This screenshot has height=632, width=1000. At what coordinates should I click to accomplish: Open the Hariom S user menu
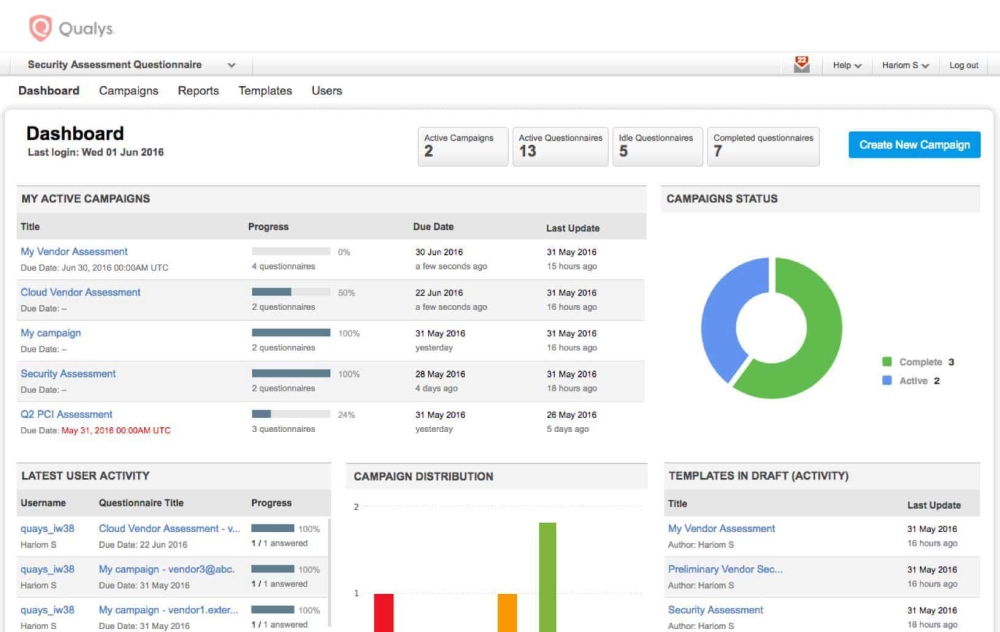(x=905, y=65)
